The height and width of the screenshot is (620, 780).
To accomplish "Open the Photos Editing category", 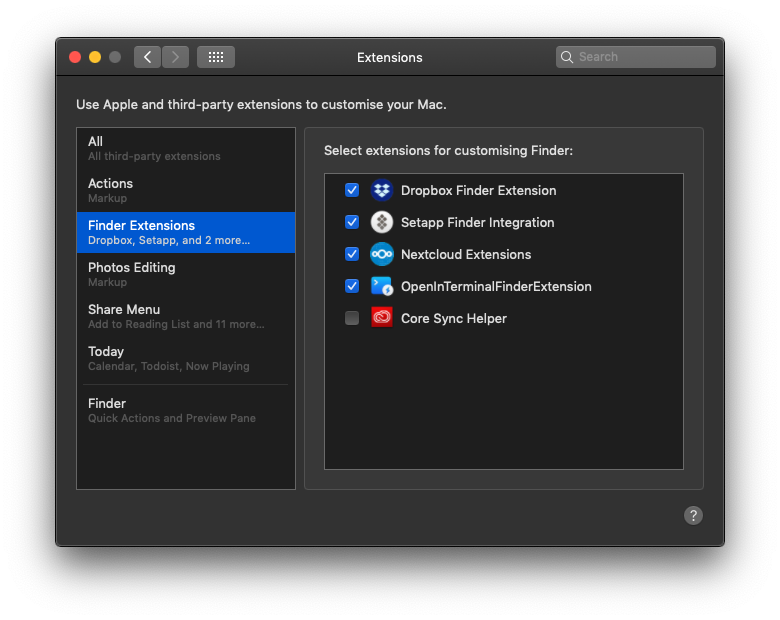I will click(x=186, y=274).
